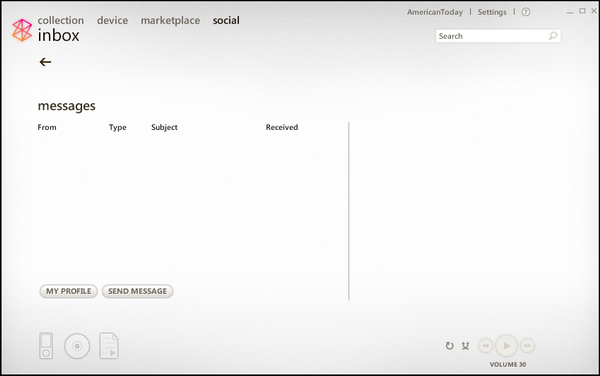
Task: Sort messages by the Type column
Action: (x=117, y=127)
